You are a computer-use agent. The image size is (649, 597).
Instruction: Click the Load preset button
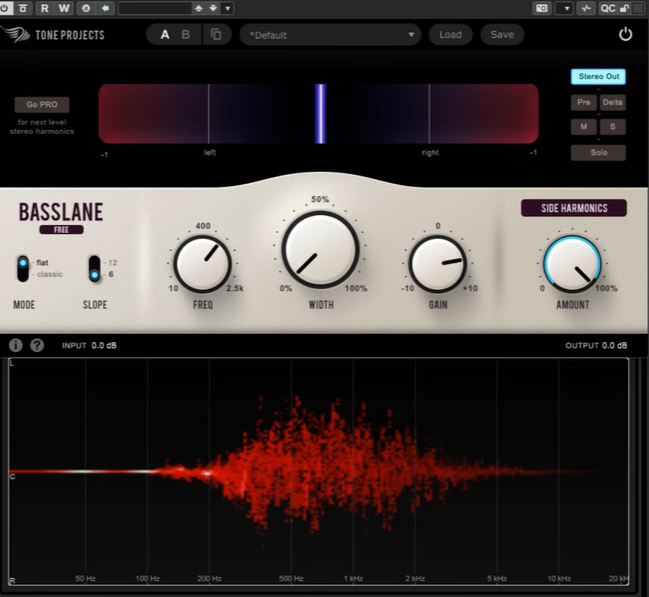(x=450, y=34)
